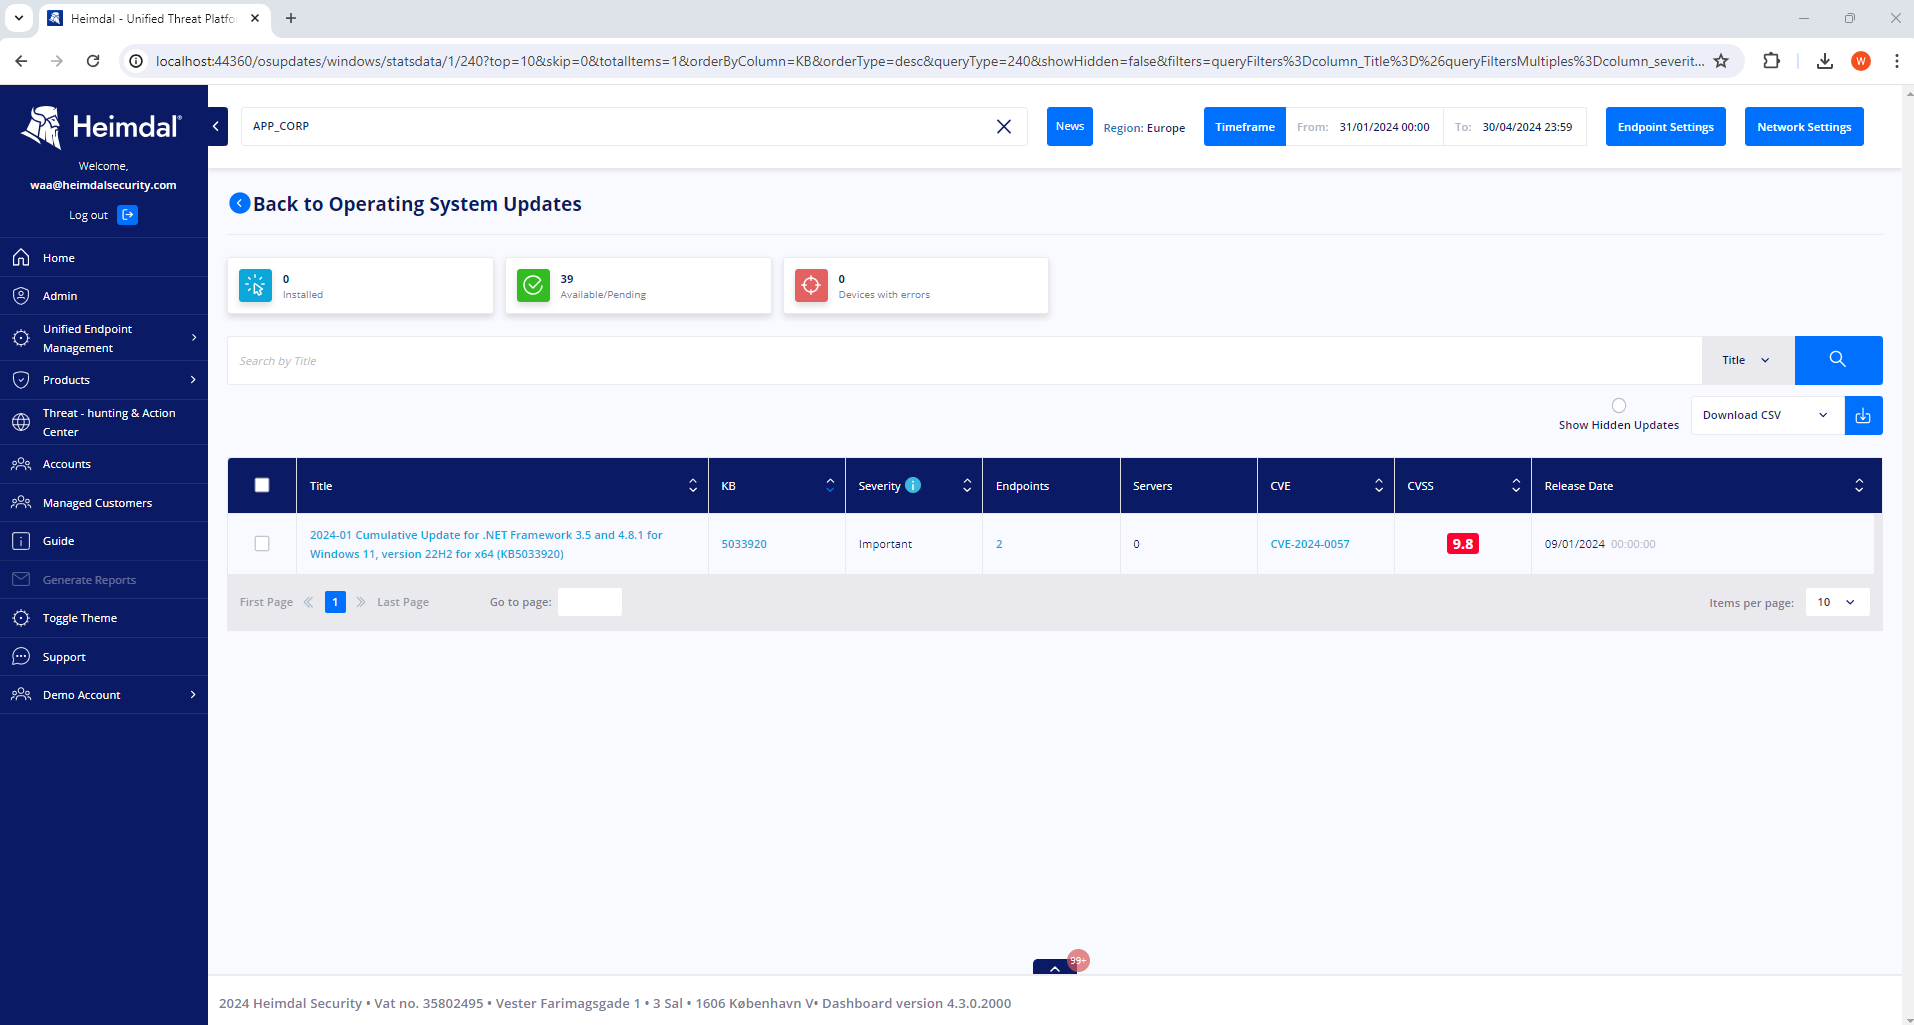The height and width of the screenshot is (1025, 1914).
Task: Open KB link 5033920
Action: tap(744, 544)
